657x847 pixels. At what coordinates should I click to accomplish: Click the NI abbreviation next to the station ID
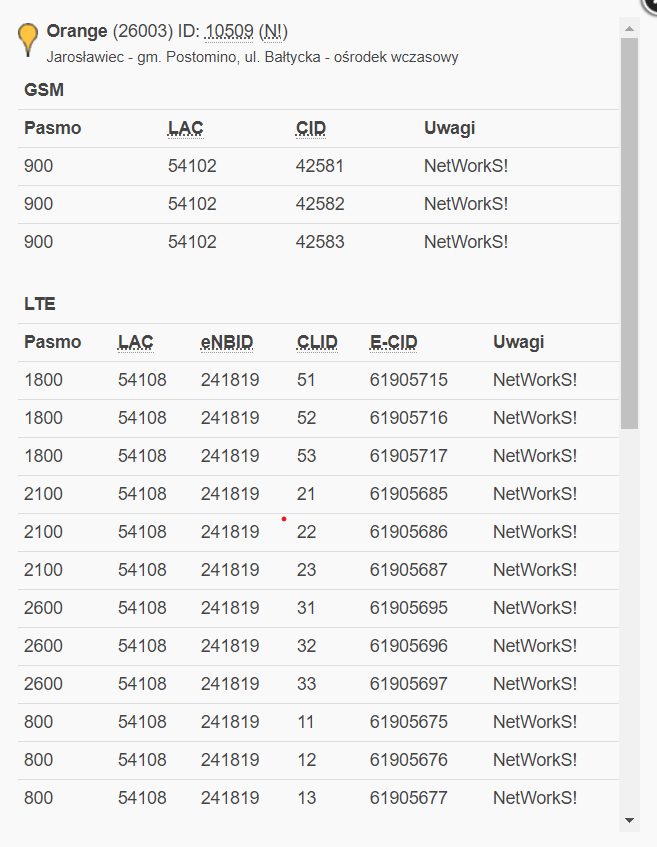click(x=271, y=31)
